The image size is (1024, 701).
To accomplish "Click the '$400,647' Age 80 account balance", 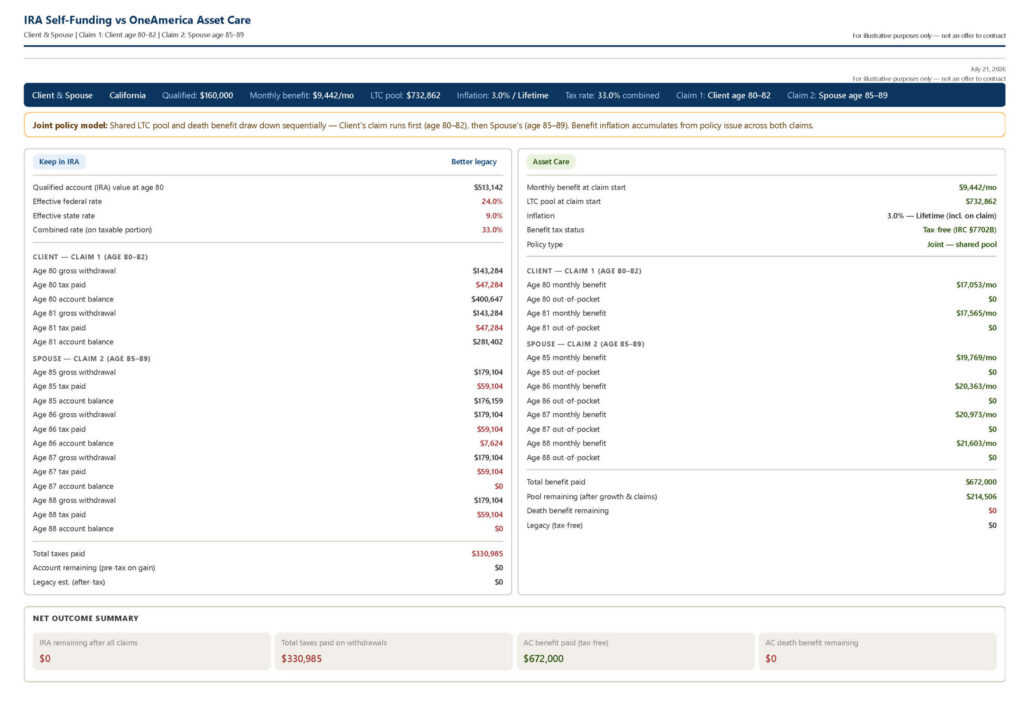I will pos(487,299).
